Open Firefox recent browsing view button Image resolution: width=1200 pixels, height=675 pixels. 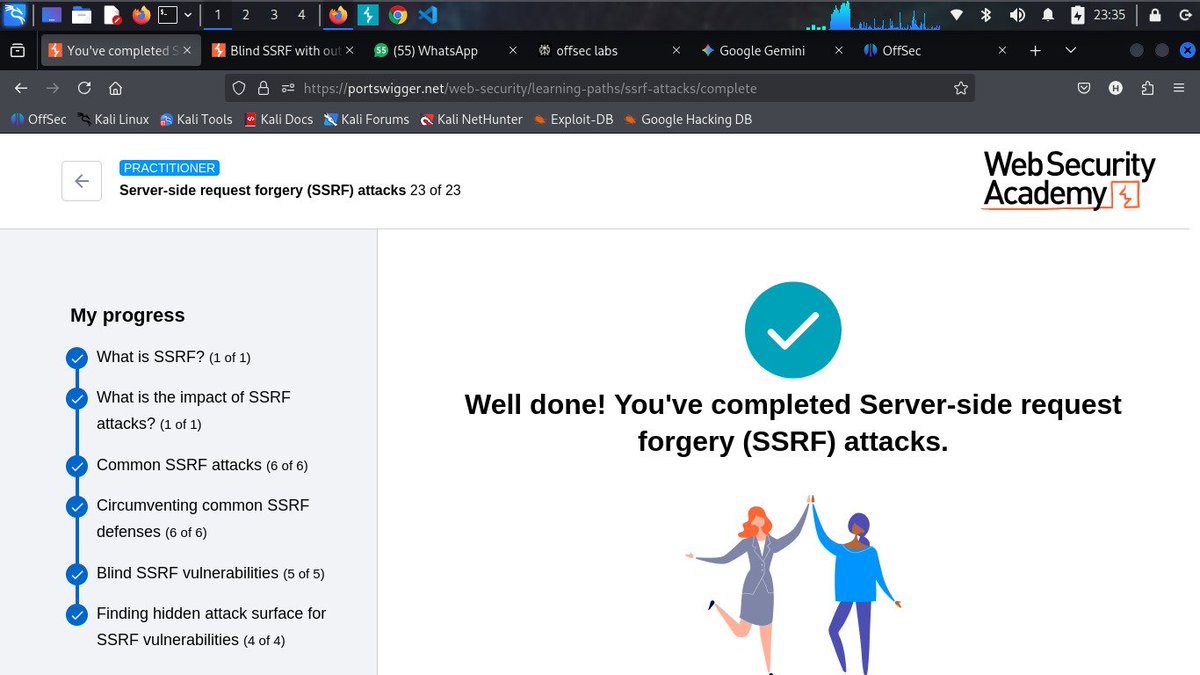tap(17, 50)
